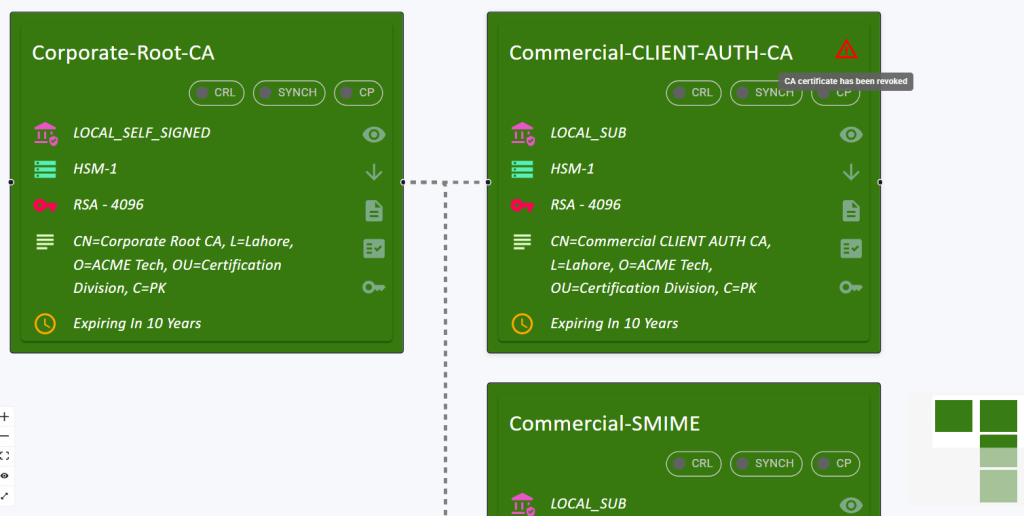Click the checklist icon on Corporate-Root-CA
The image size is (1024, 516).
point(374,249)
